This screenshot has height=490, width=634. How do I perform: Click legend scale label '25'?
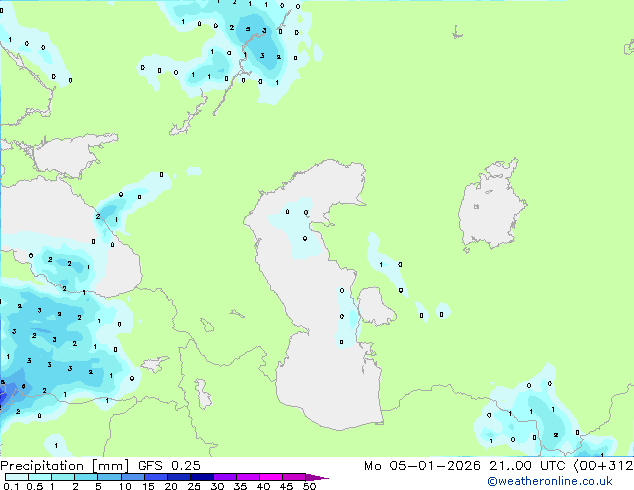click(x=194, y=486)
